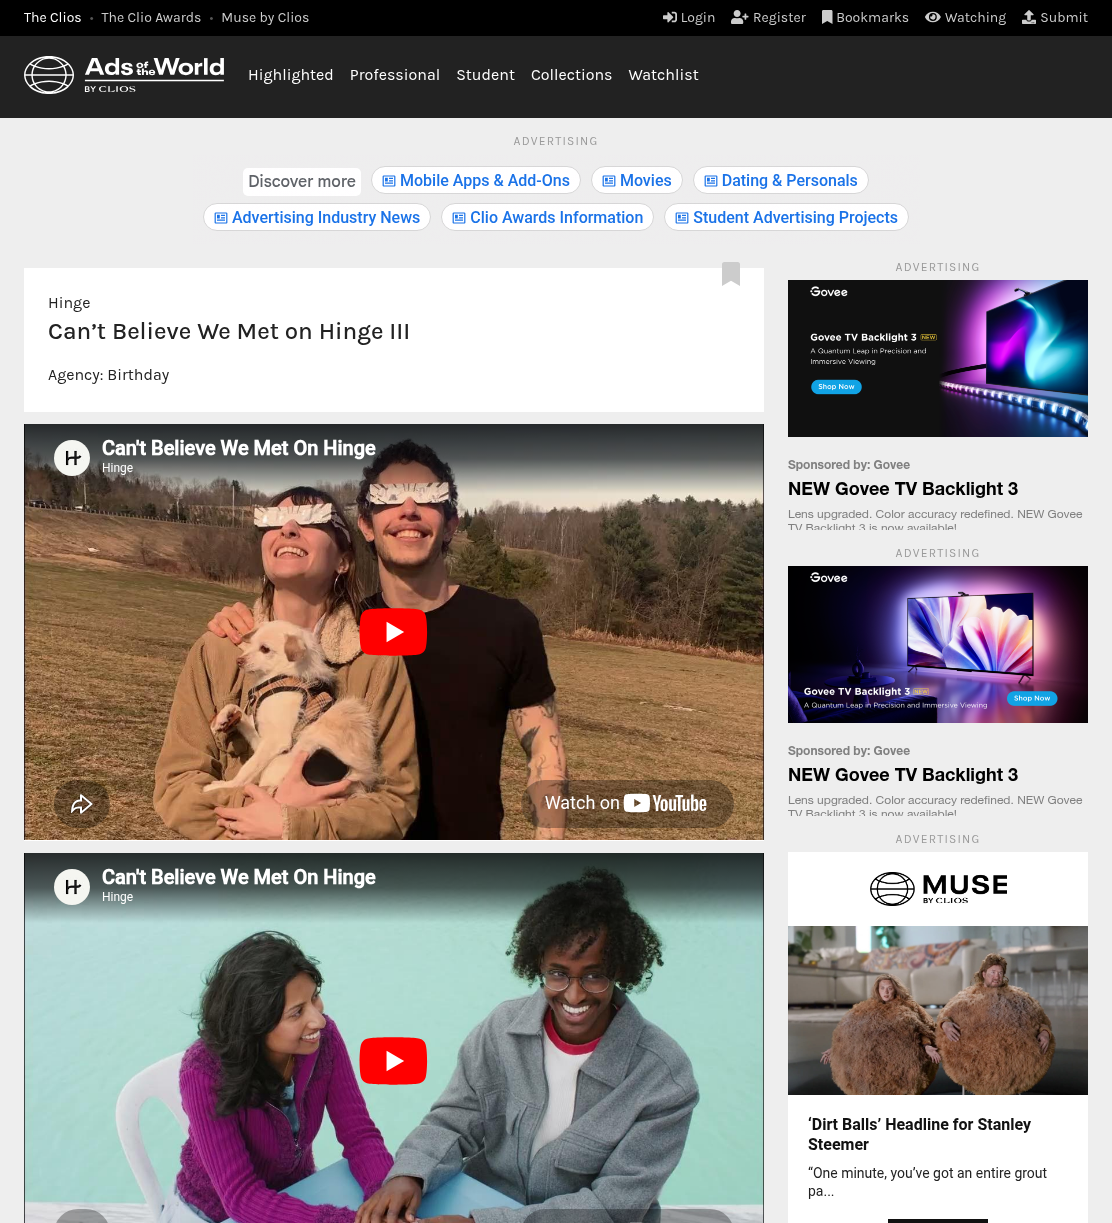Open Bookmarks in the top bar
The image size is (1112, 1223).
tap(865, 17)
